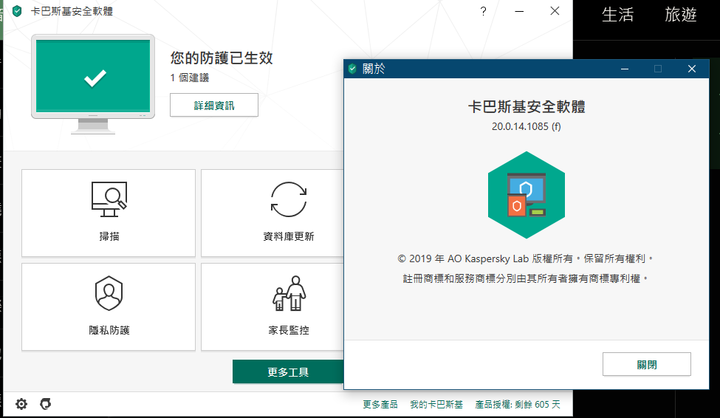Click the hexagon product logo in the 關於 dialog
The width and height of the screenshot is (720, 418).
pyautogui.click(x=526, y=195)
